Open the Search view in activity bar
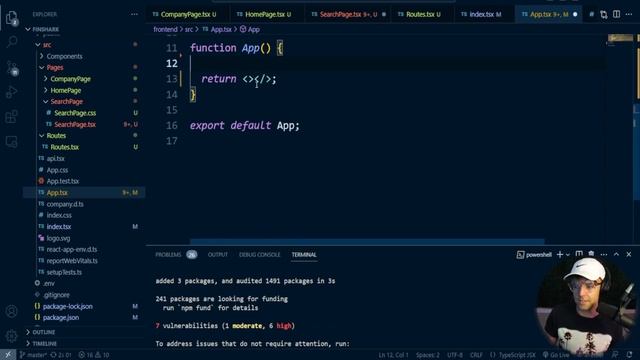640x360 pixels. tap(11, 41)
